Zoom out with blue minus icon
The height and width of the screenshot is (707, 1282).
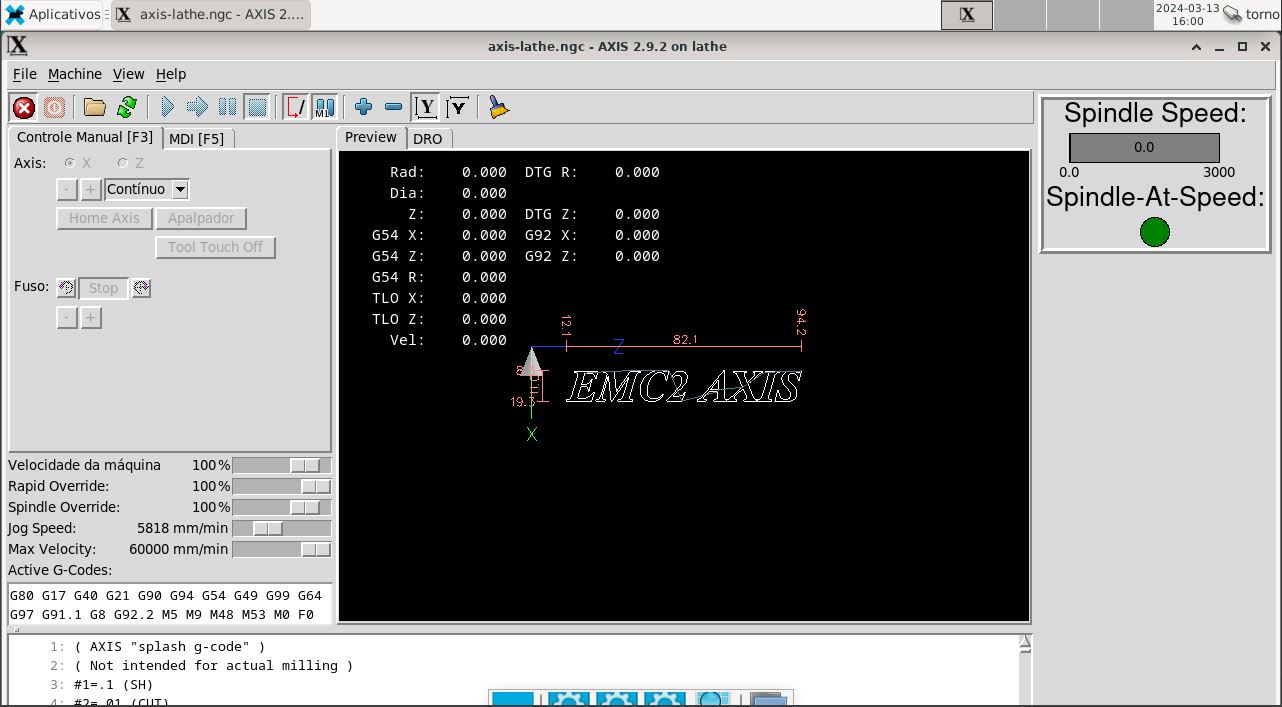393,107
